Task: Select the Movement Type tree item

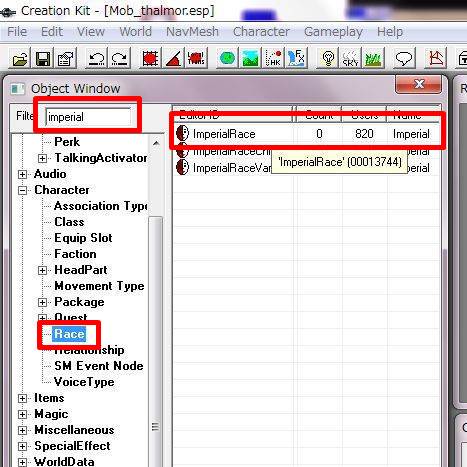Action: [x=99, y=286]
